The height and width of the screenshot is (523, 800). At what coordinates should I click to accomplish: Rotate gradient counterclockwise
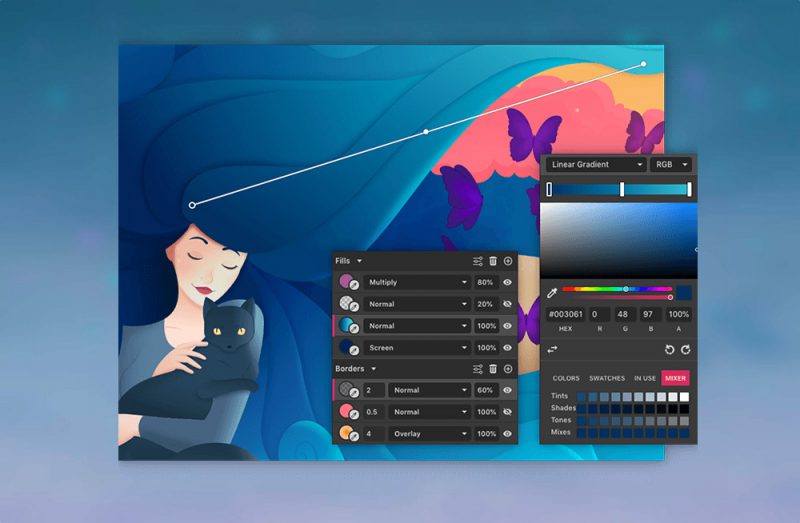point(669,350)
